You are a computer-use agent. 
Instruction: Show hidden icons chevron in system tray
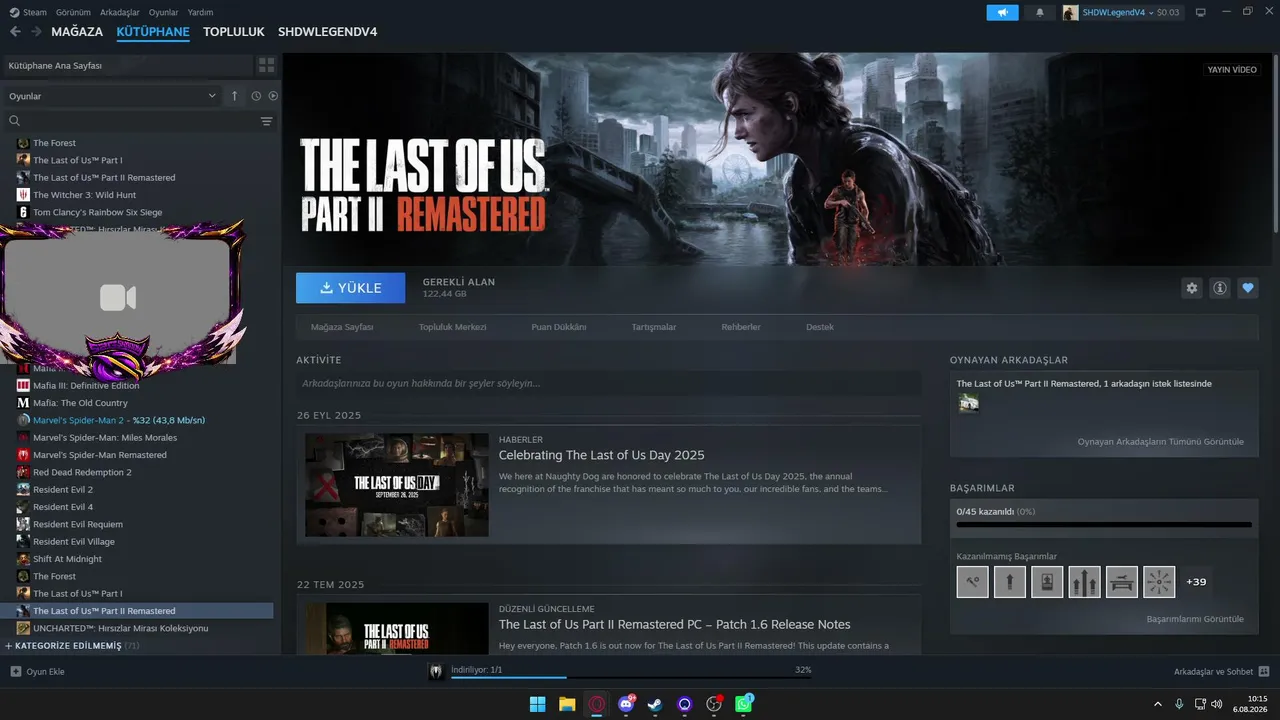click(x=1158, y=704)
